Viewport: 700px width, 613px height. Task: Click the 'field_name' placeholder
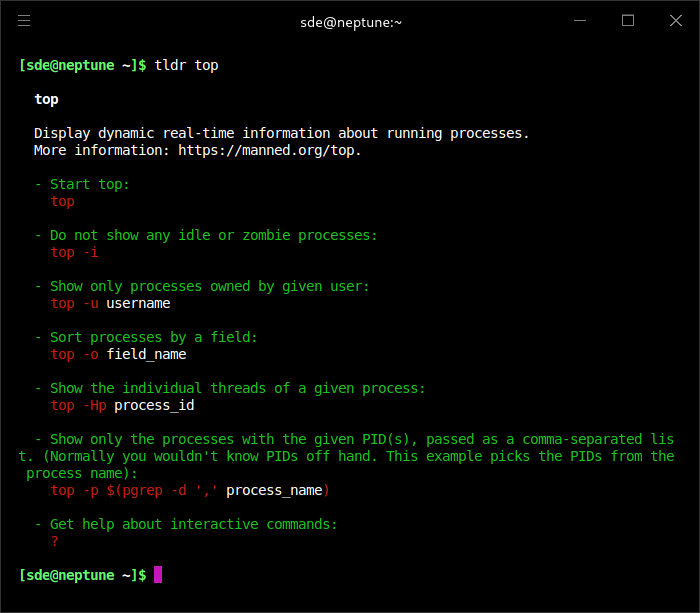coord(146,354)
